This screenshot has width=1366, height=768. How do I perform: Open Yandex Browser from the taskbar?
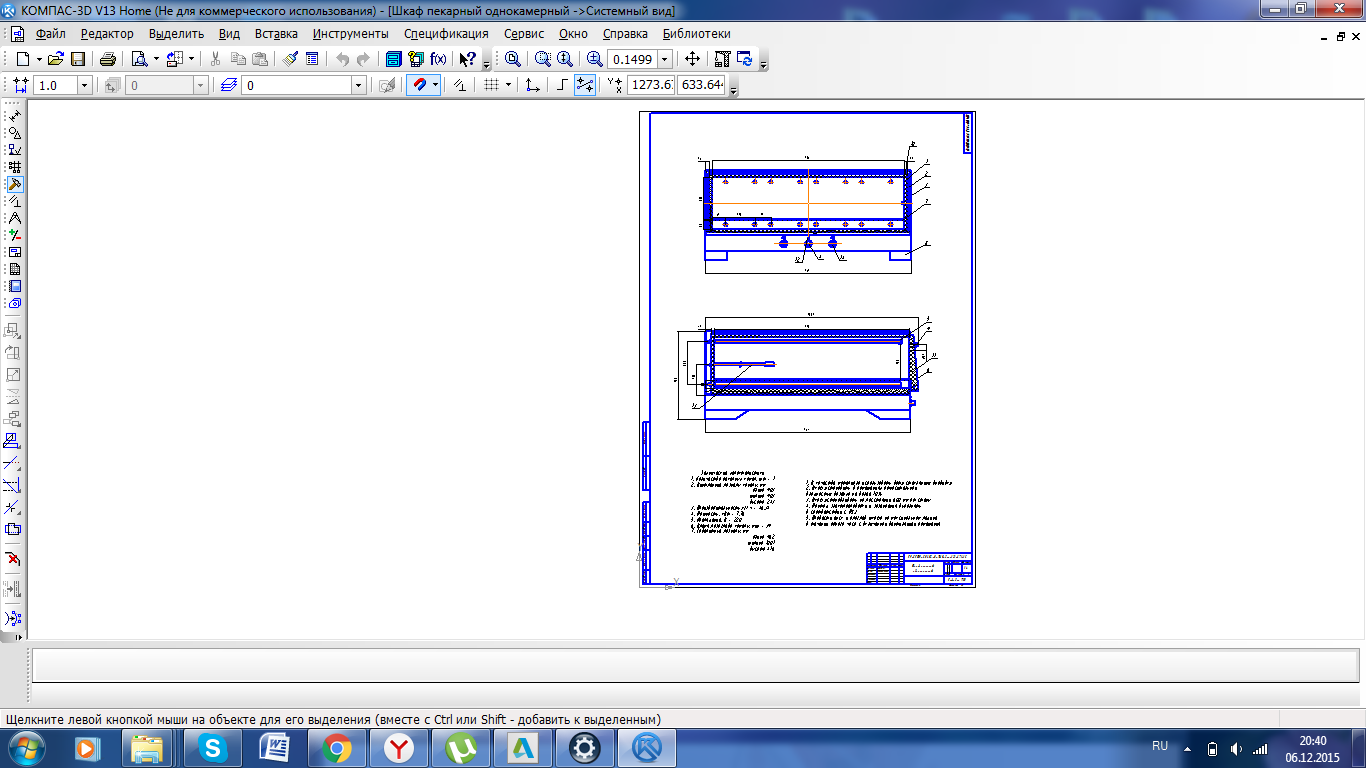tap(399, 747)
